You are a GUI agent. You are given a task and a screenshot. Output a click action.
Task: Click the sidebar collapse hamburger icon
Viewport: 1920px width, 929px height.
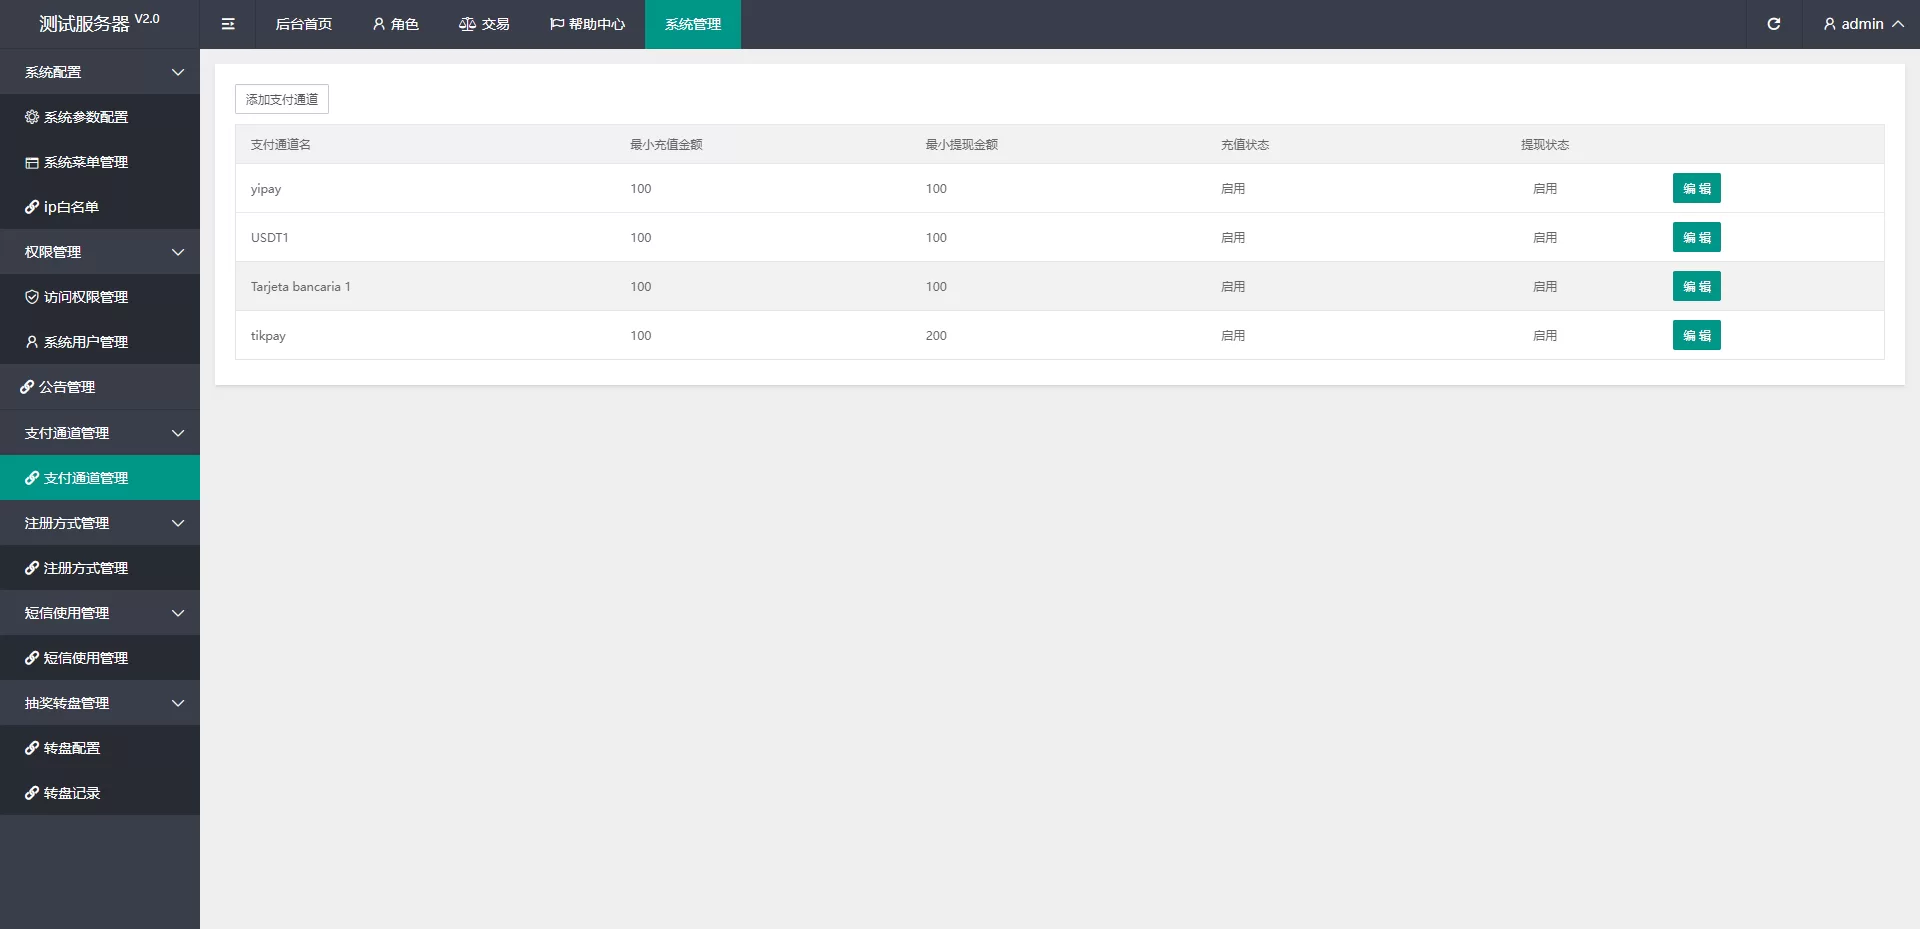228,24
